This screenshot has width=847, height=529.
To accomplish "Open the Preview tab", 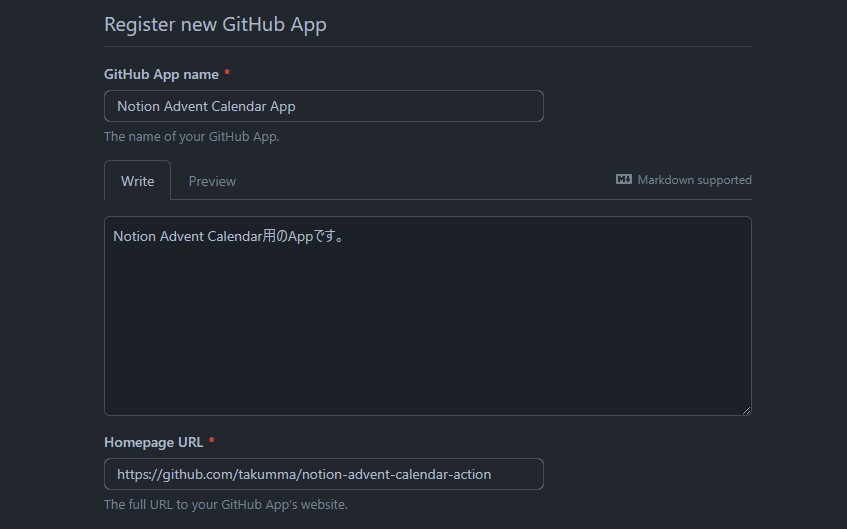I will coord(212,181).
